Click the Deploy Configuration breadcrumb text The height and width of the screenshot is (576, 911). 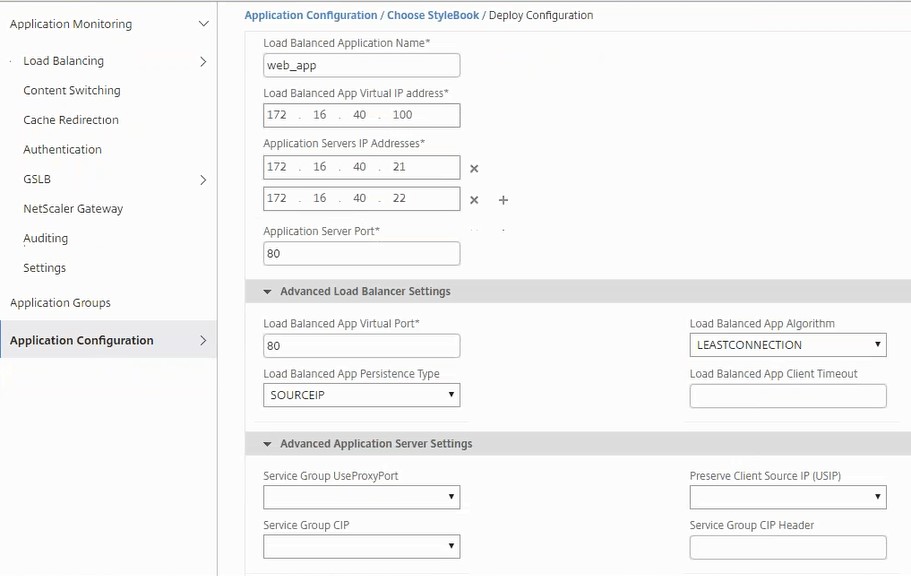[x=541, y=15]
